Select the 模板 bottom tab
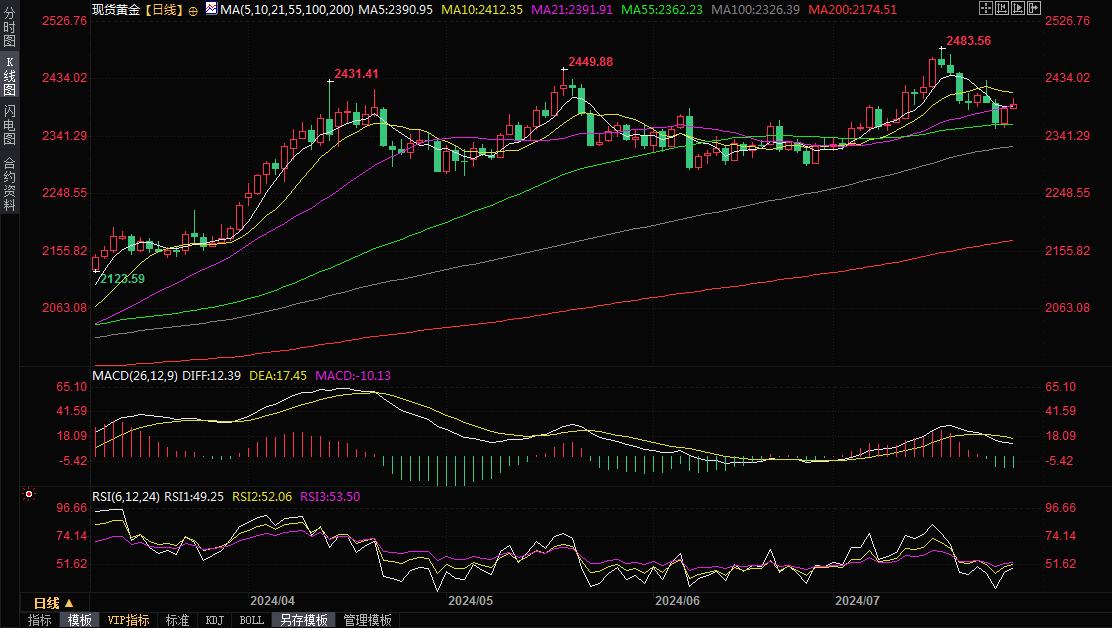The image size is (1112, 628). point(80,620)
